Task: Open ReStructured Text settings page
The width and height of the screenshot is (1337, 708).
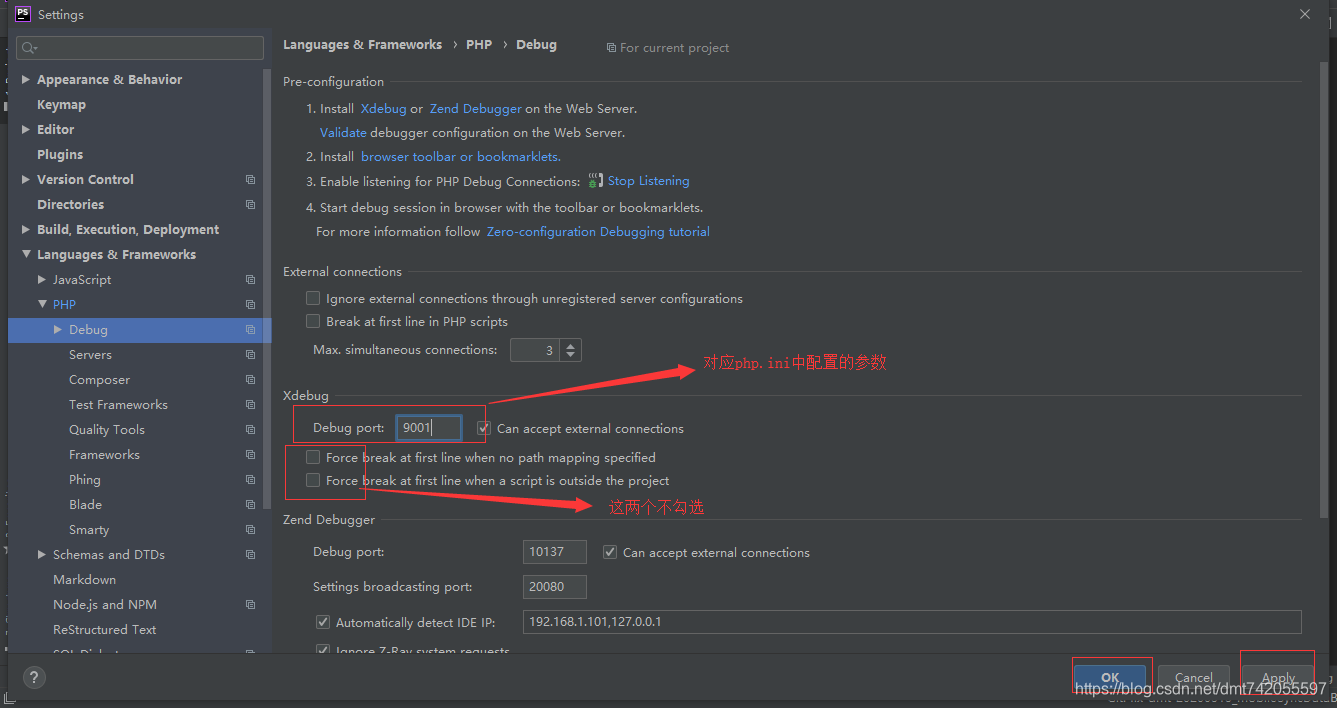Action: 104,630
